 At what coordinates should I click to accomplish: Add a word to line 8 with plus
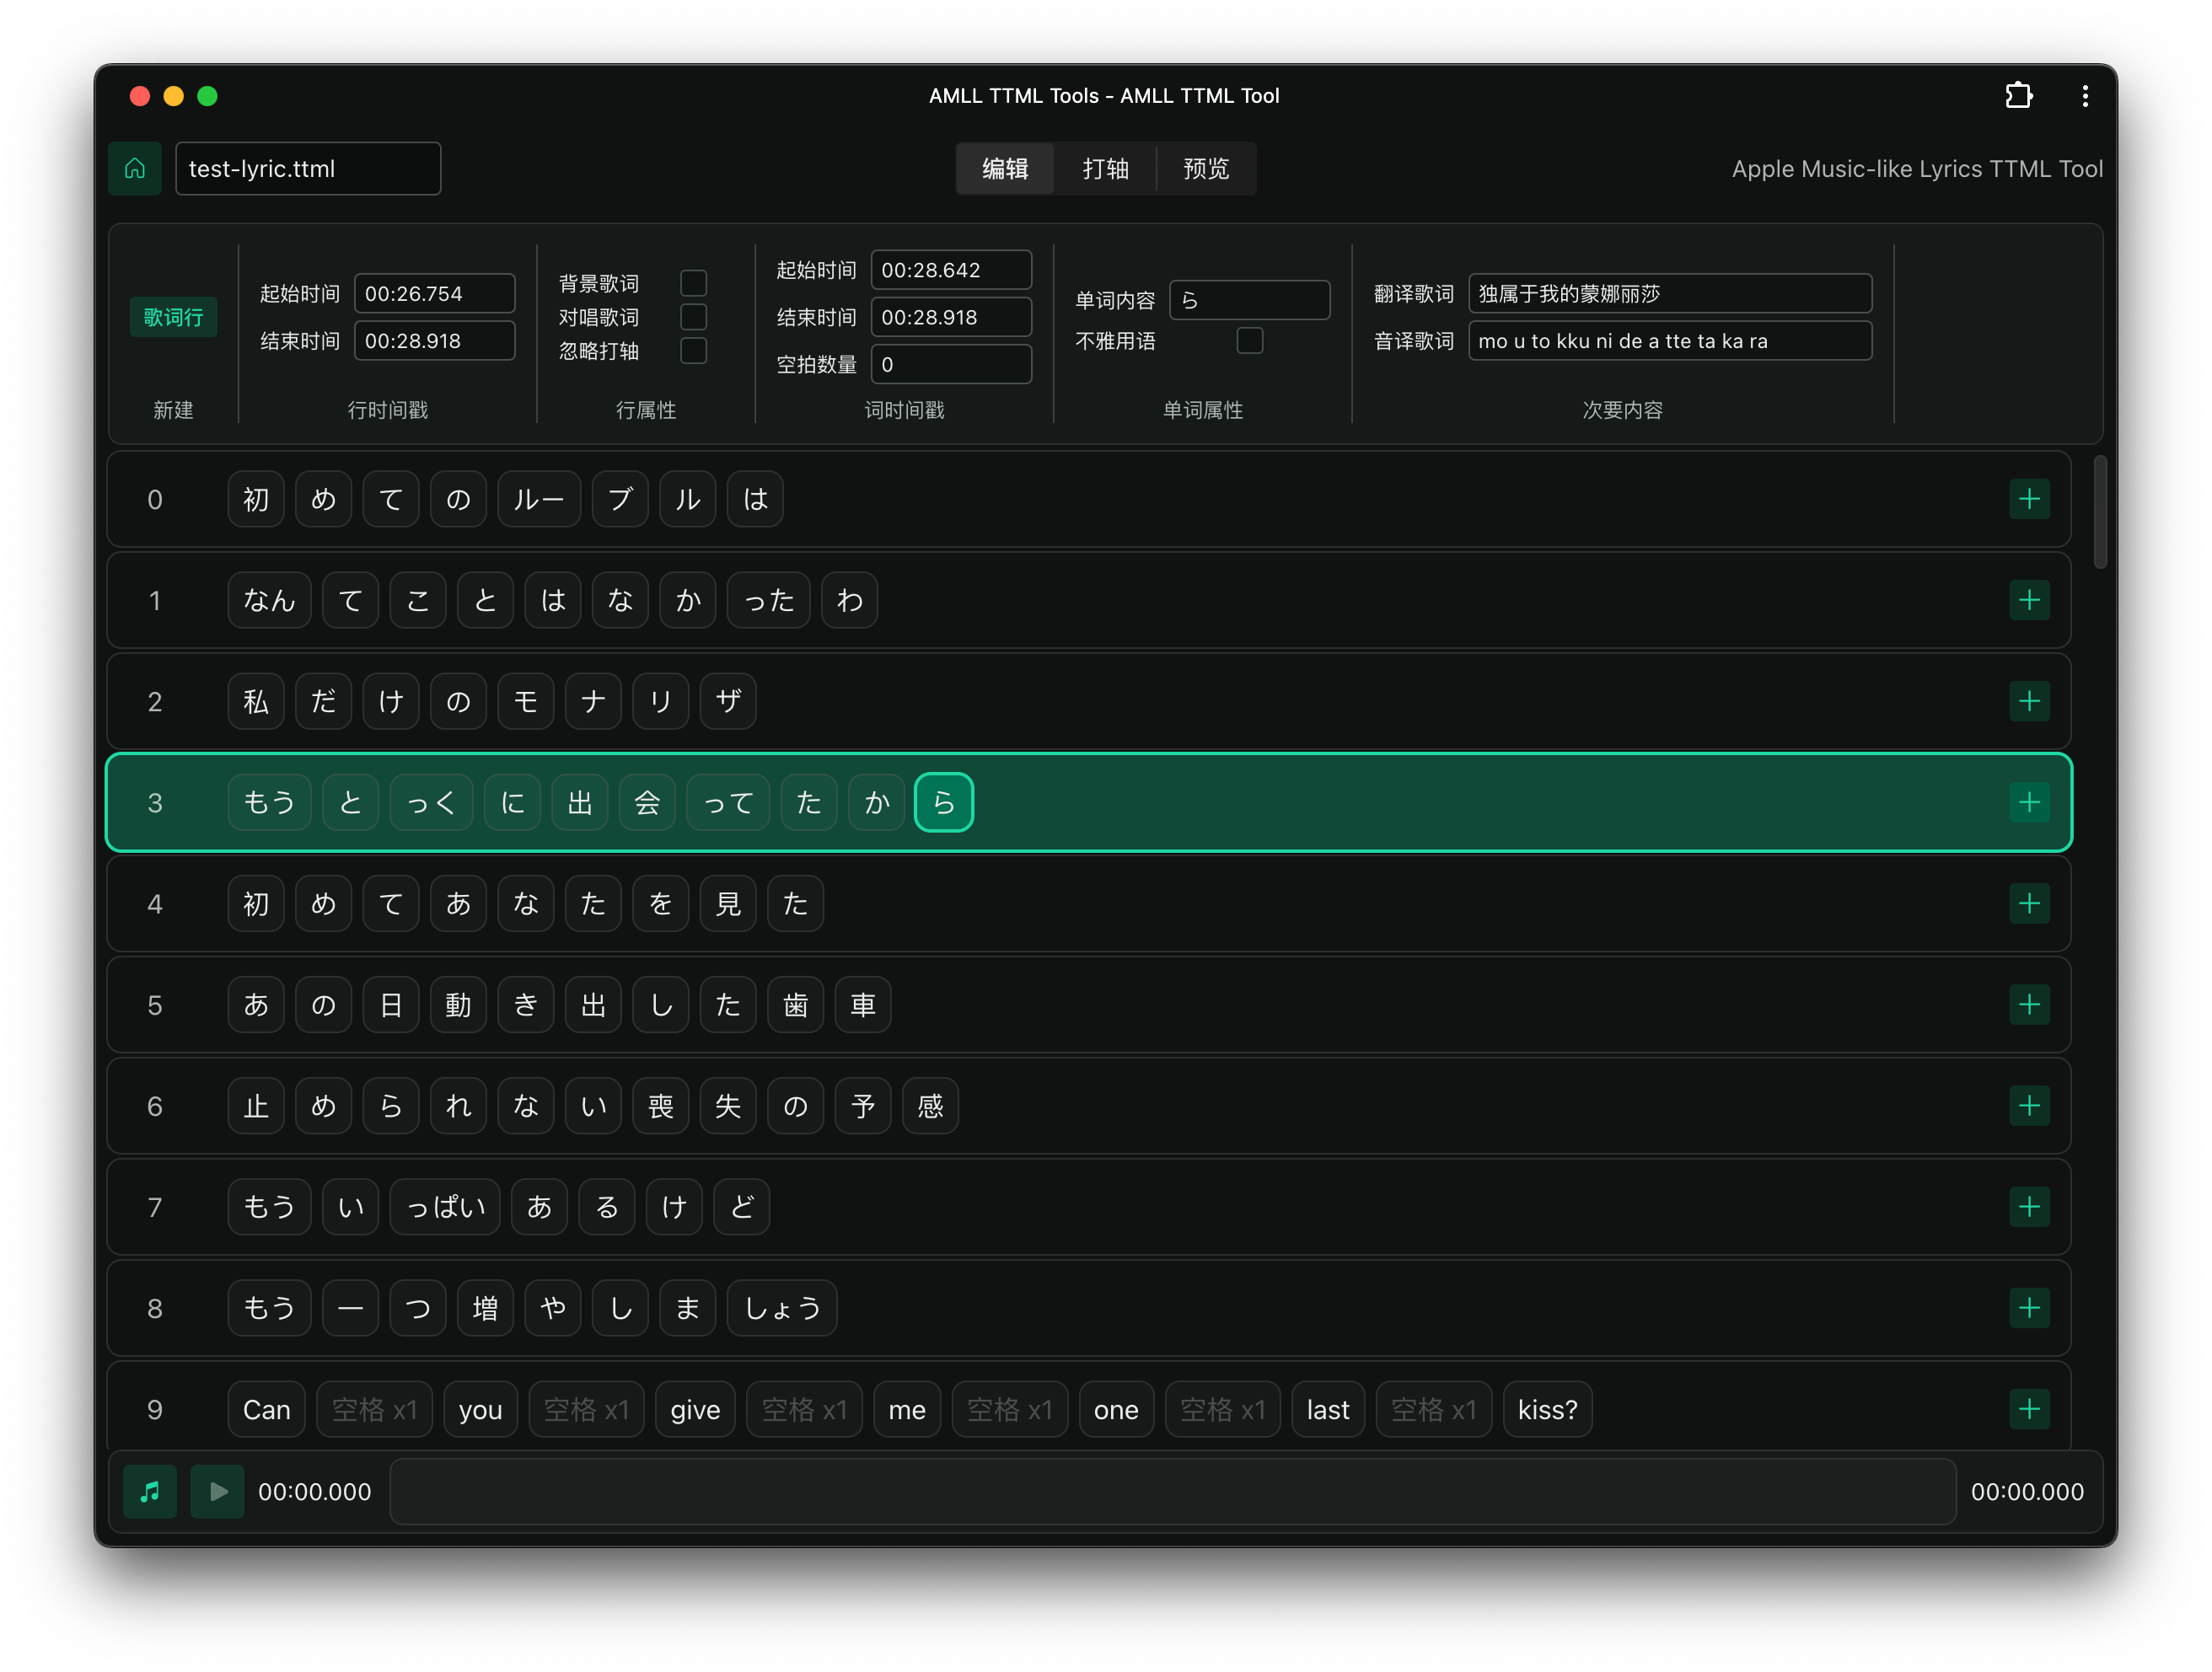point(2029,1307)
